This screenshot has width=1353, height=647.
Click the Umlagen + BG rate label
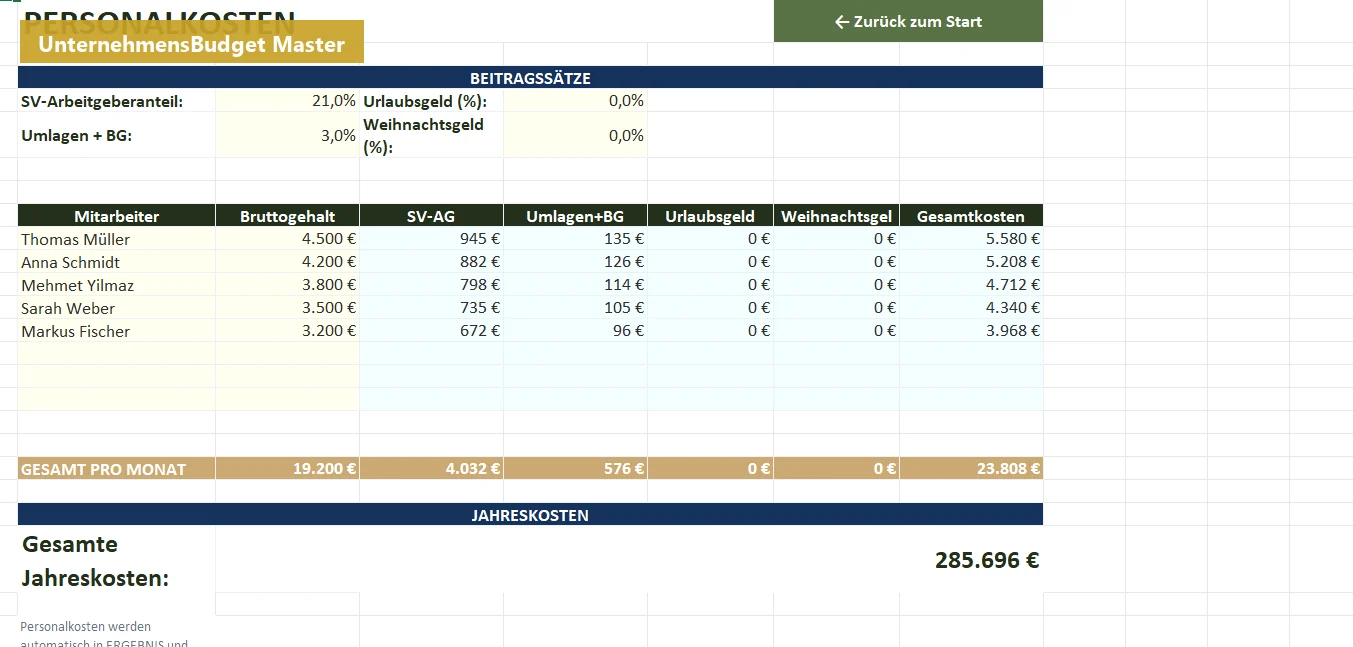point(77,136)
